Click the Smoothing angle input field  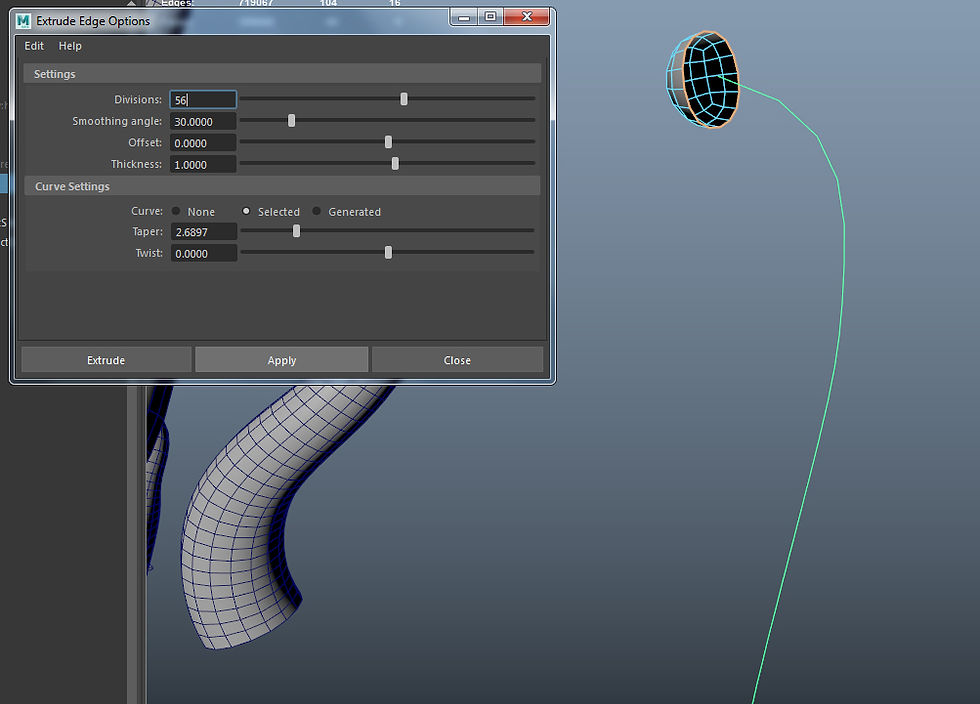(x=203, y=121)
